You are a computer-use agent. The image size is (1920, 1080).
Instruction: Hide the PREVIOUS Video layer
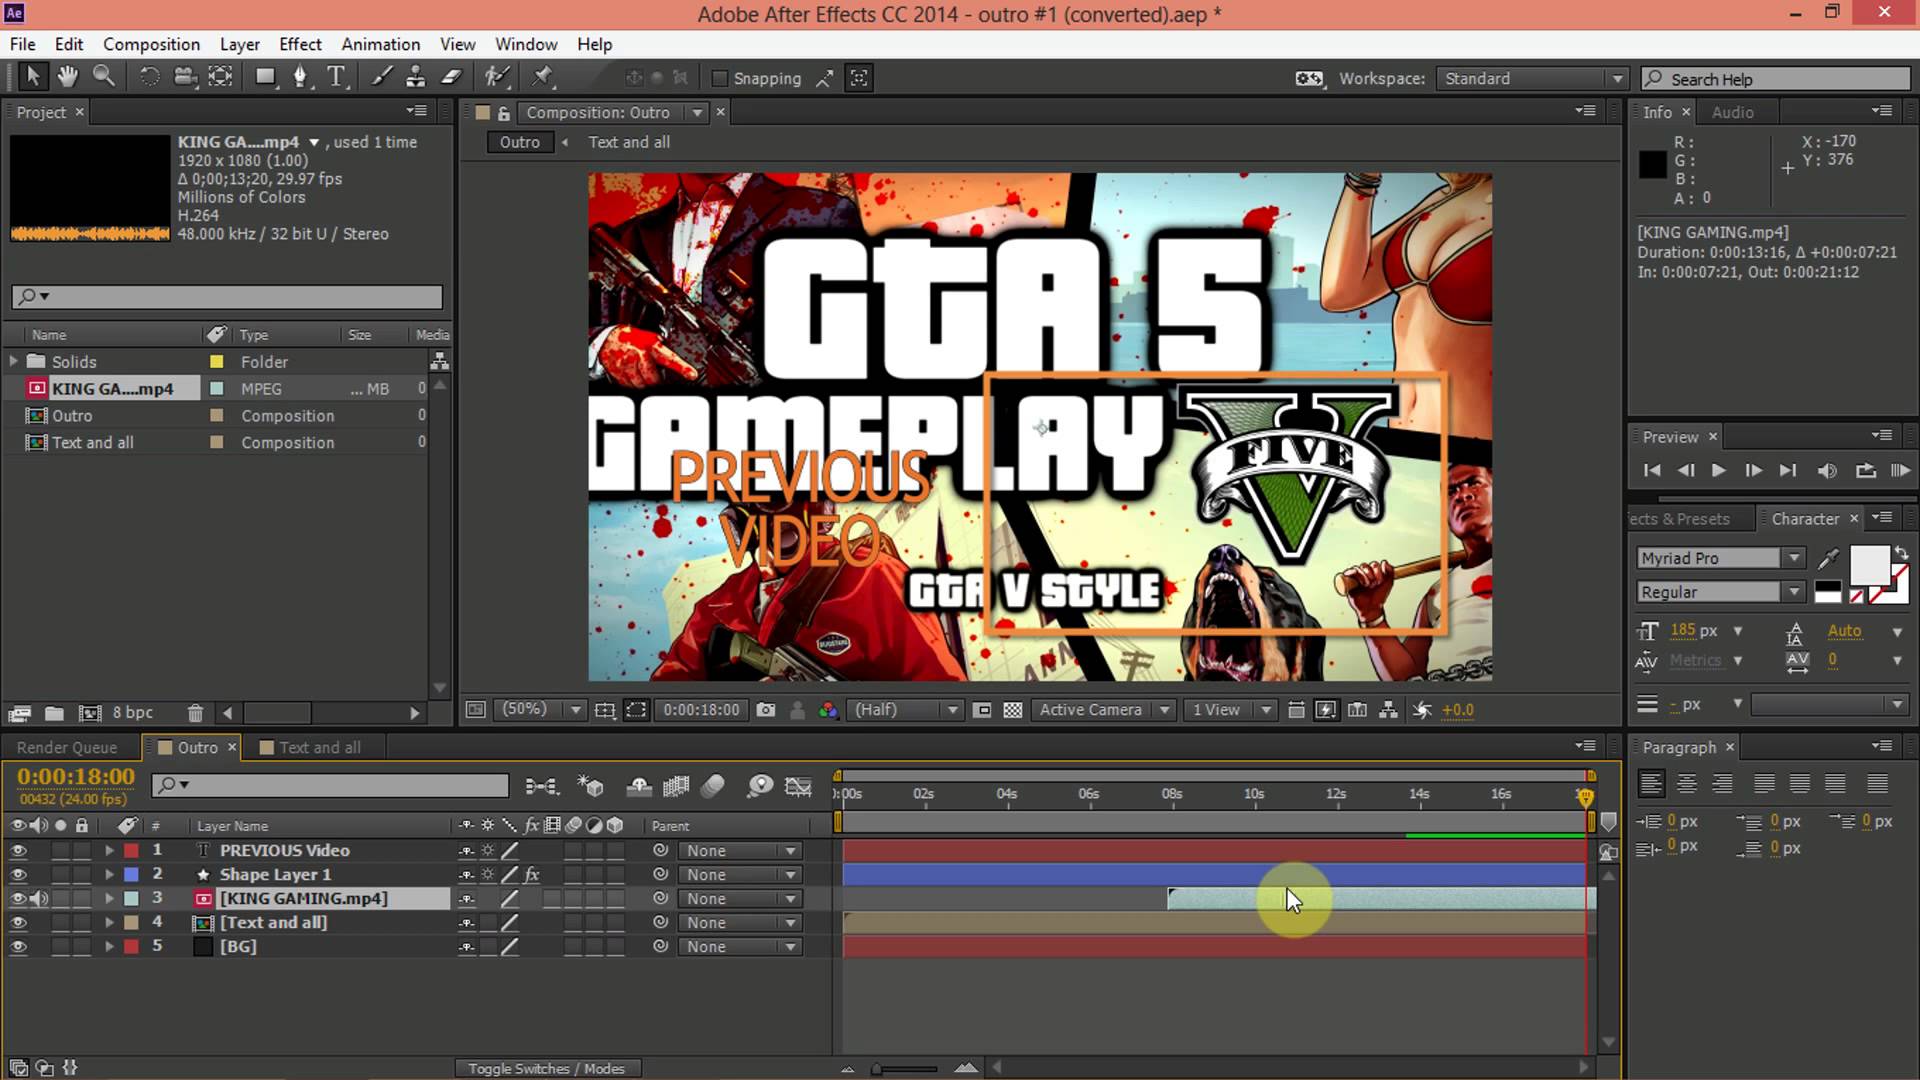point(18,851)
